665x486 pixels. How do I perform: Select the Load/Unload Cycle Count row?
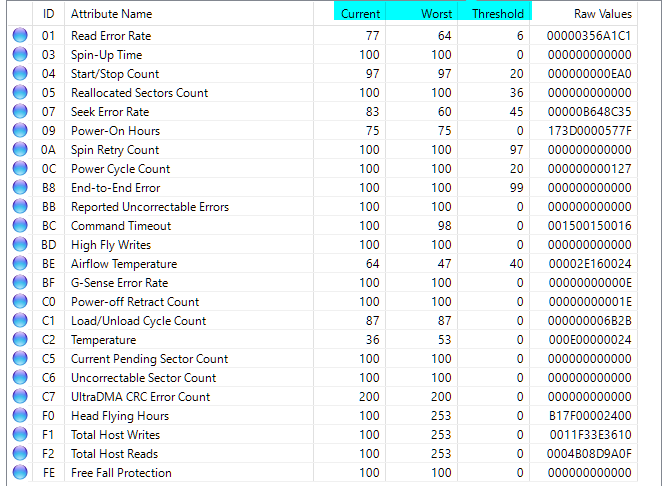(138, 321)
